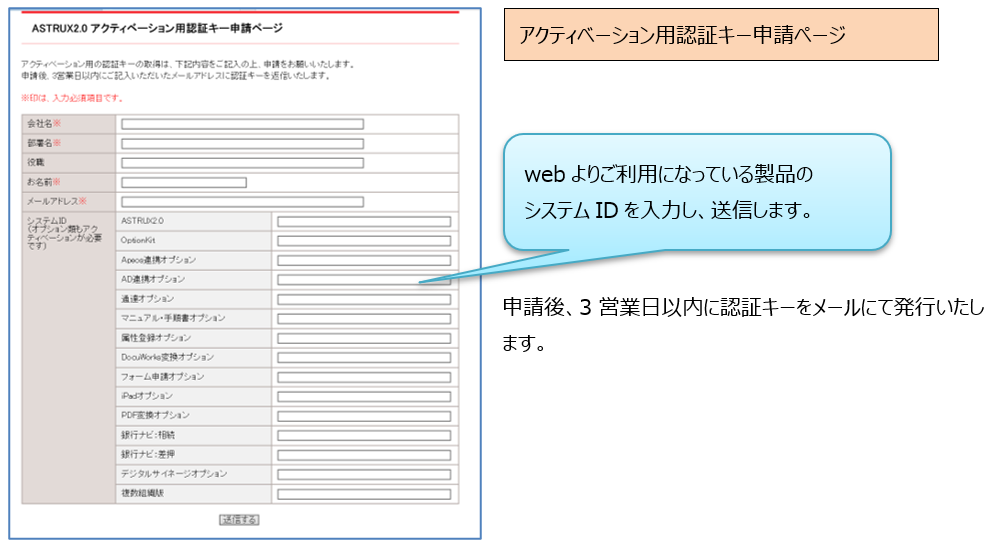Click the 申請後、3営業日以内 paragraph on the right
Image resolution: width=994 pixels, height=547 pixels.
[743, 325]
